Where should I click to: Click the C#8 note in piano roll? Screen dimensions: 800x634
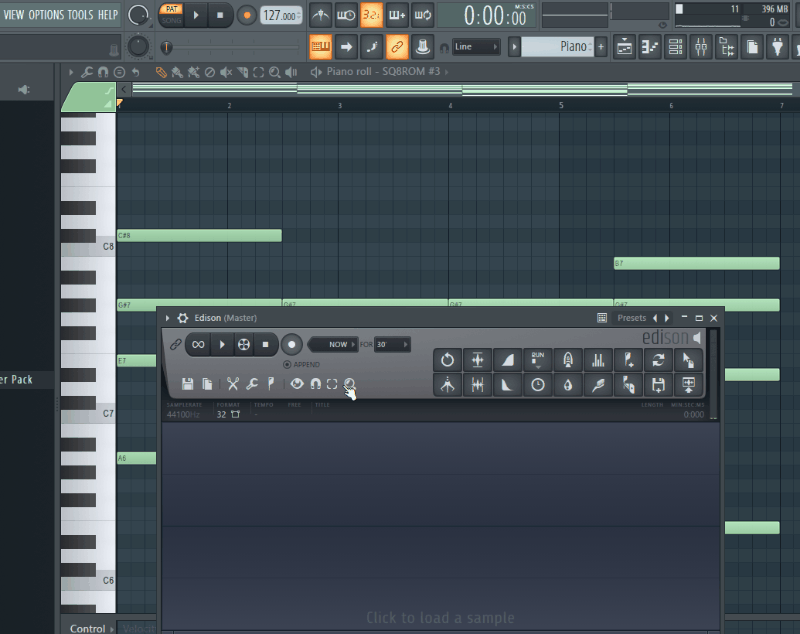(199, 235)
